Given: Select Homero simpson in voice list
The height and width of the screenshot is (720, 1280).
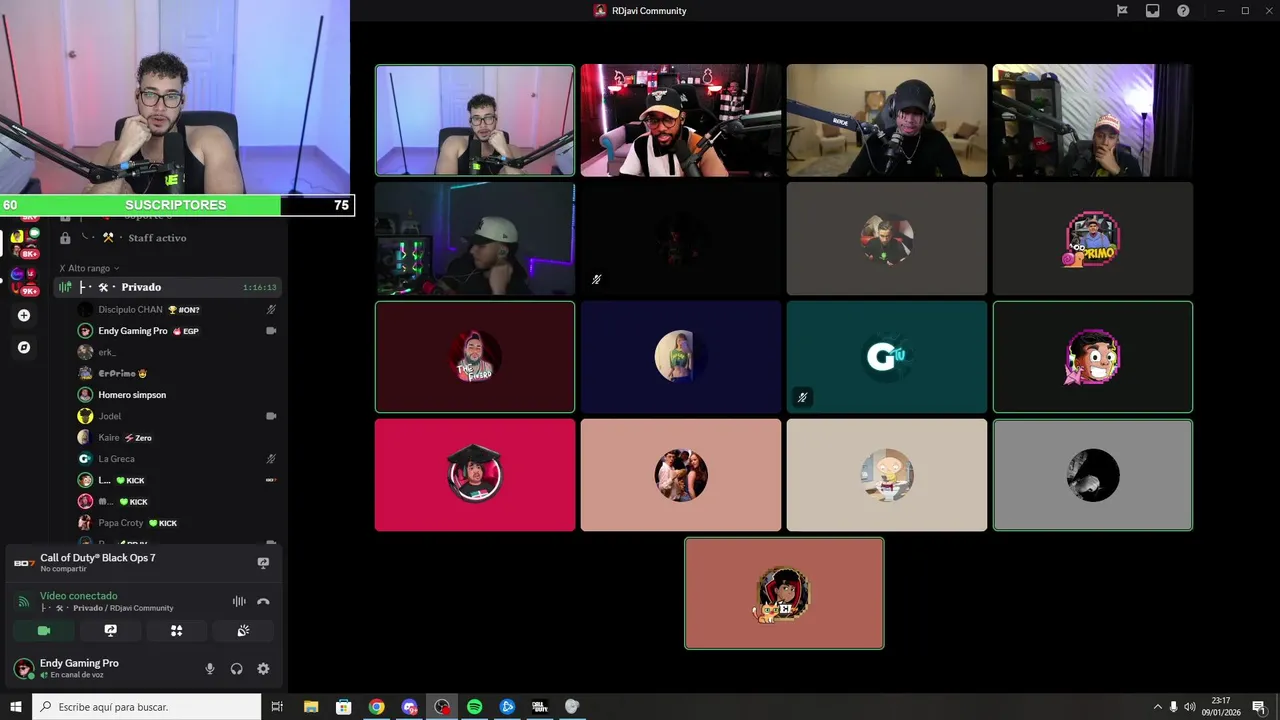Looking at the screenshot, I should [x=176, y=395].
